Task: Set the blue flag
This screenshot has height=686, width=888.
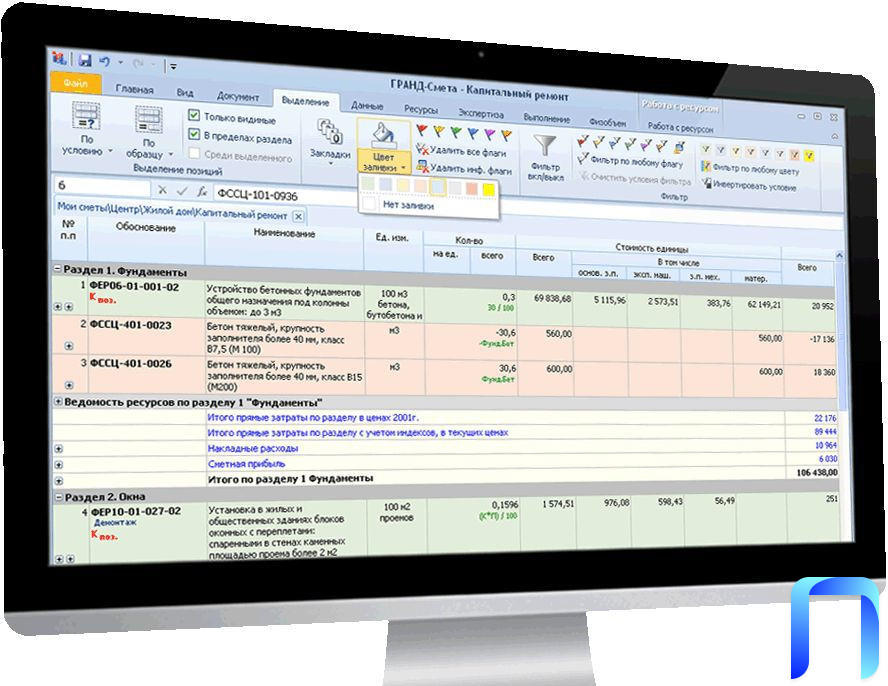Action: coord(473,134)
